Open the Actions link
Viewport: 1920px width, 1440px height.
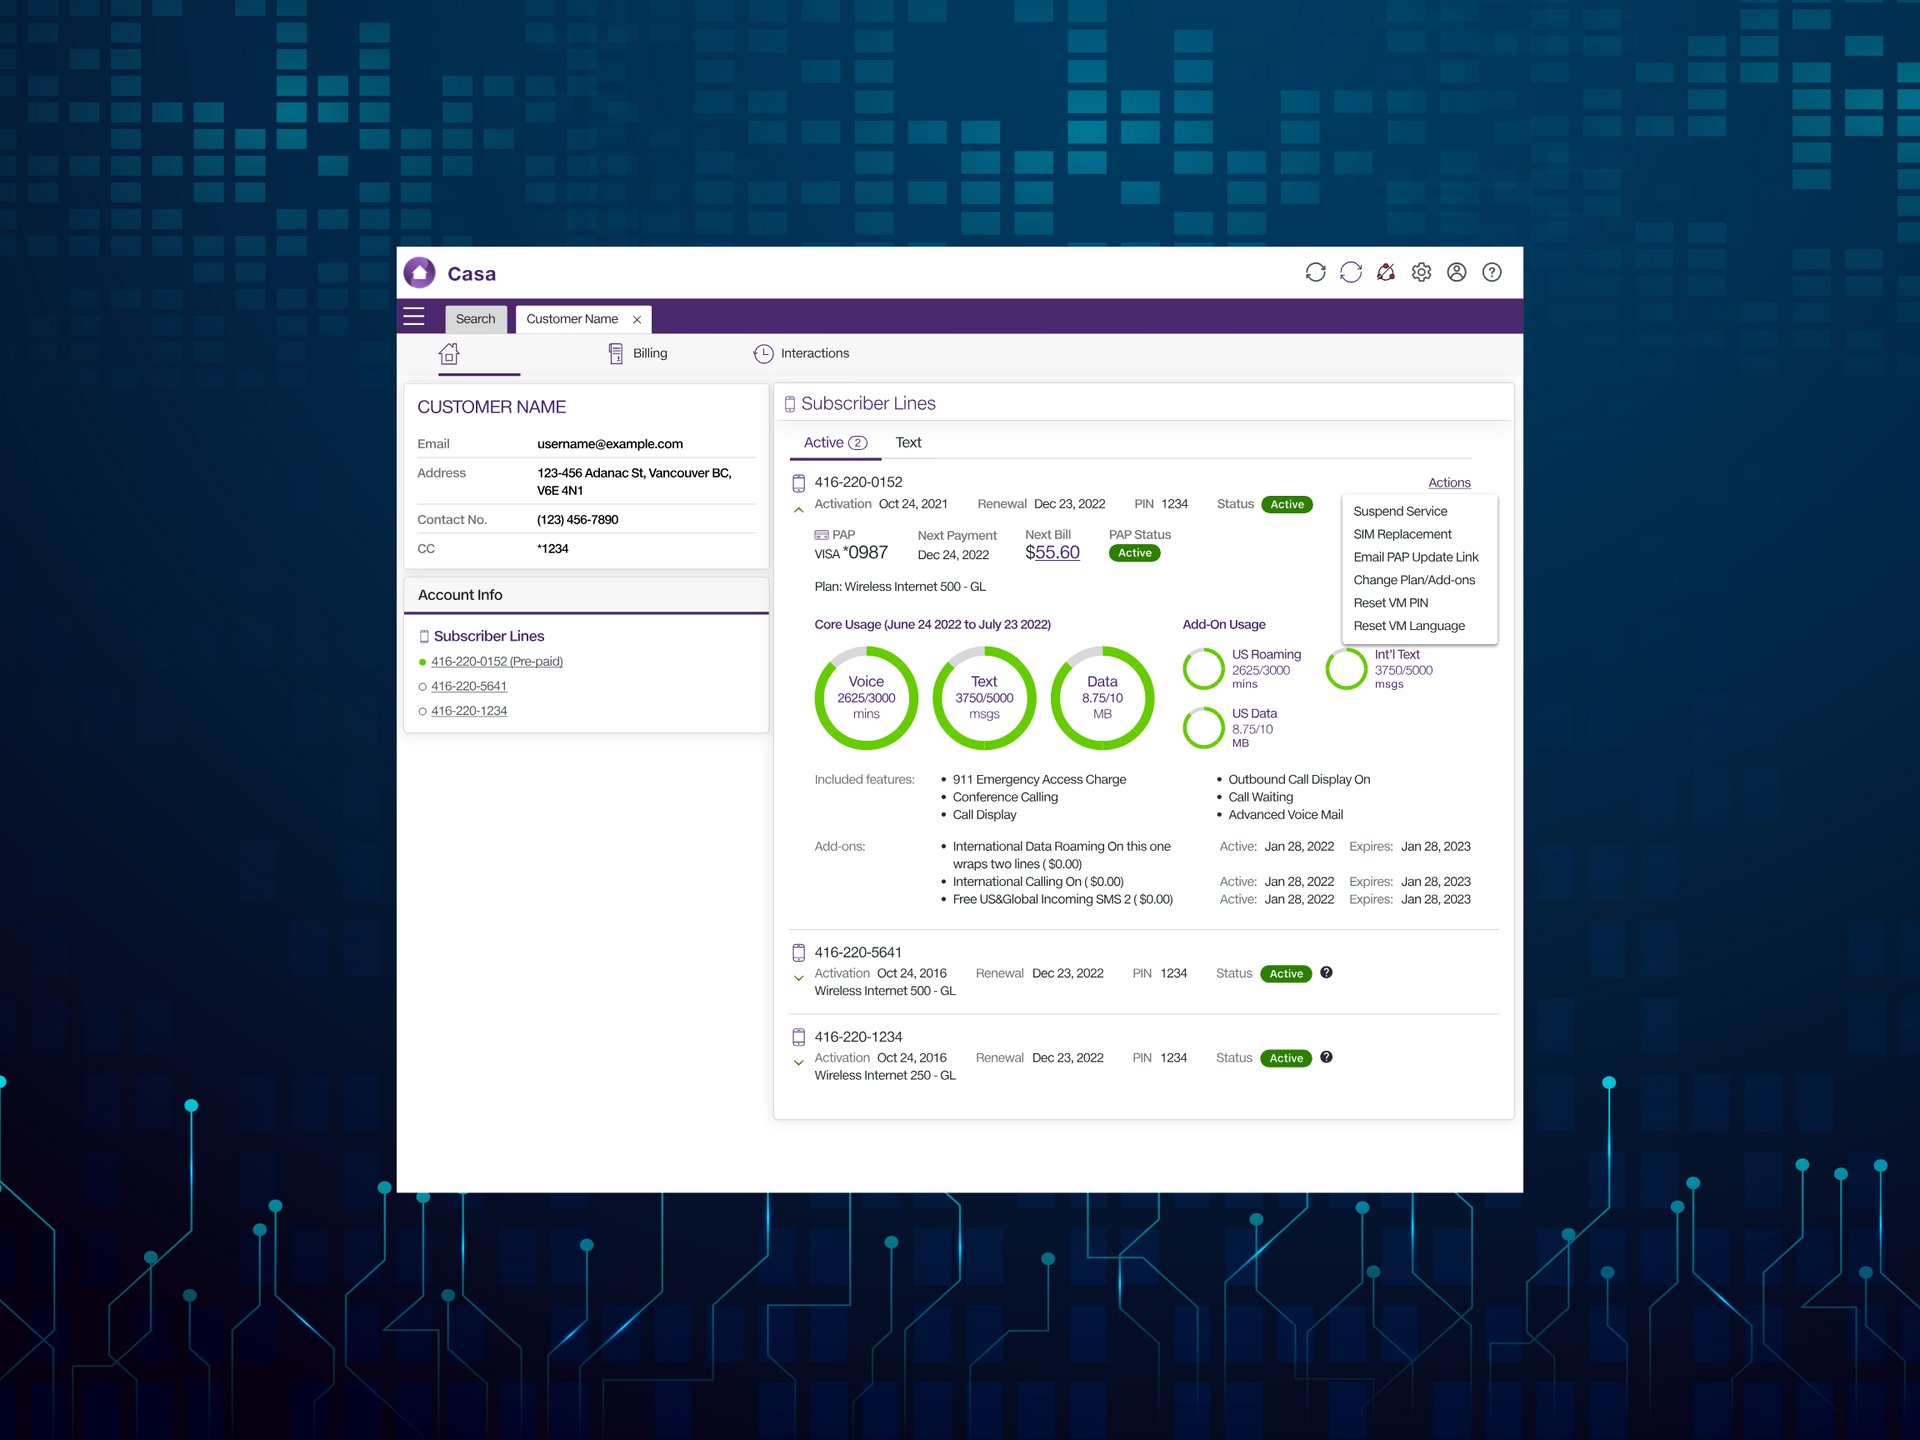click(1448, 483)
